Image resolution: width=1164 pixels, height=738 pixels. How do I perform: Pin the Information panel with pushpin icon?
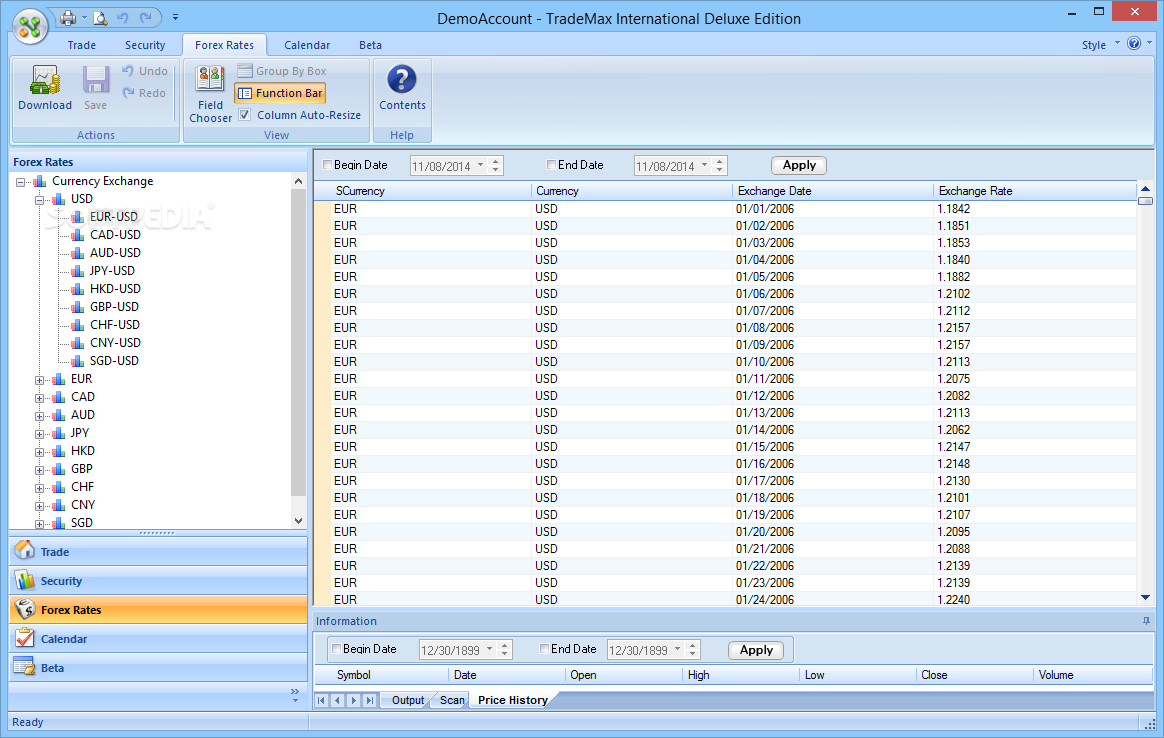[x=1146, y=621]
